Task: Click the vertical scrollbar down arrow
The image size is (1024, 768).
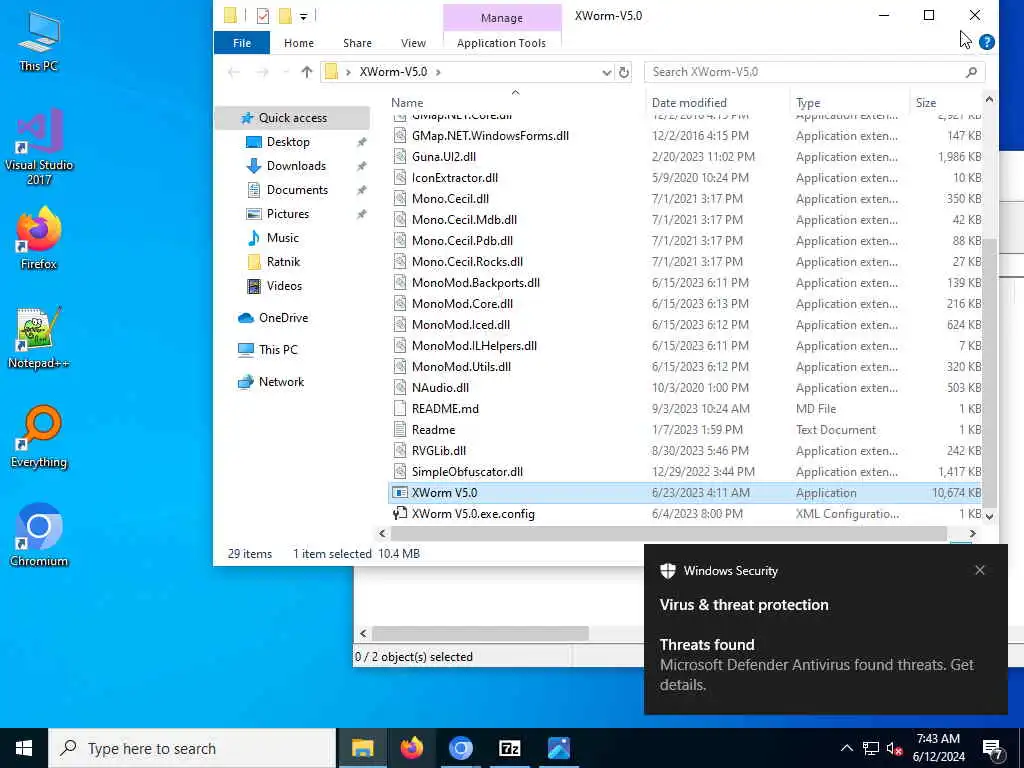Action: (x=989, y=516)
